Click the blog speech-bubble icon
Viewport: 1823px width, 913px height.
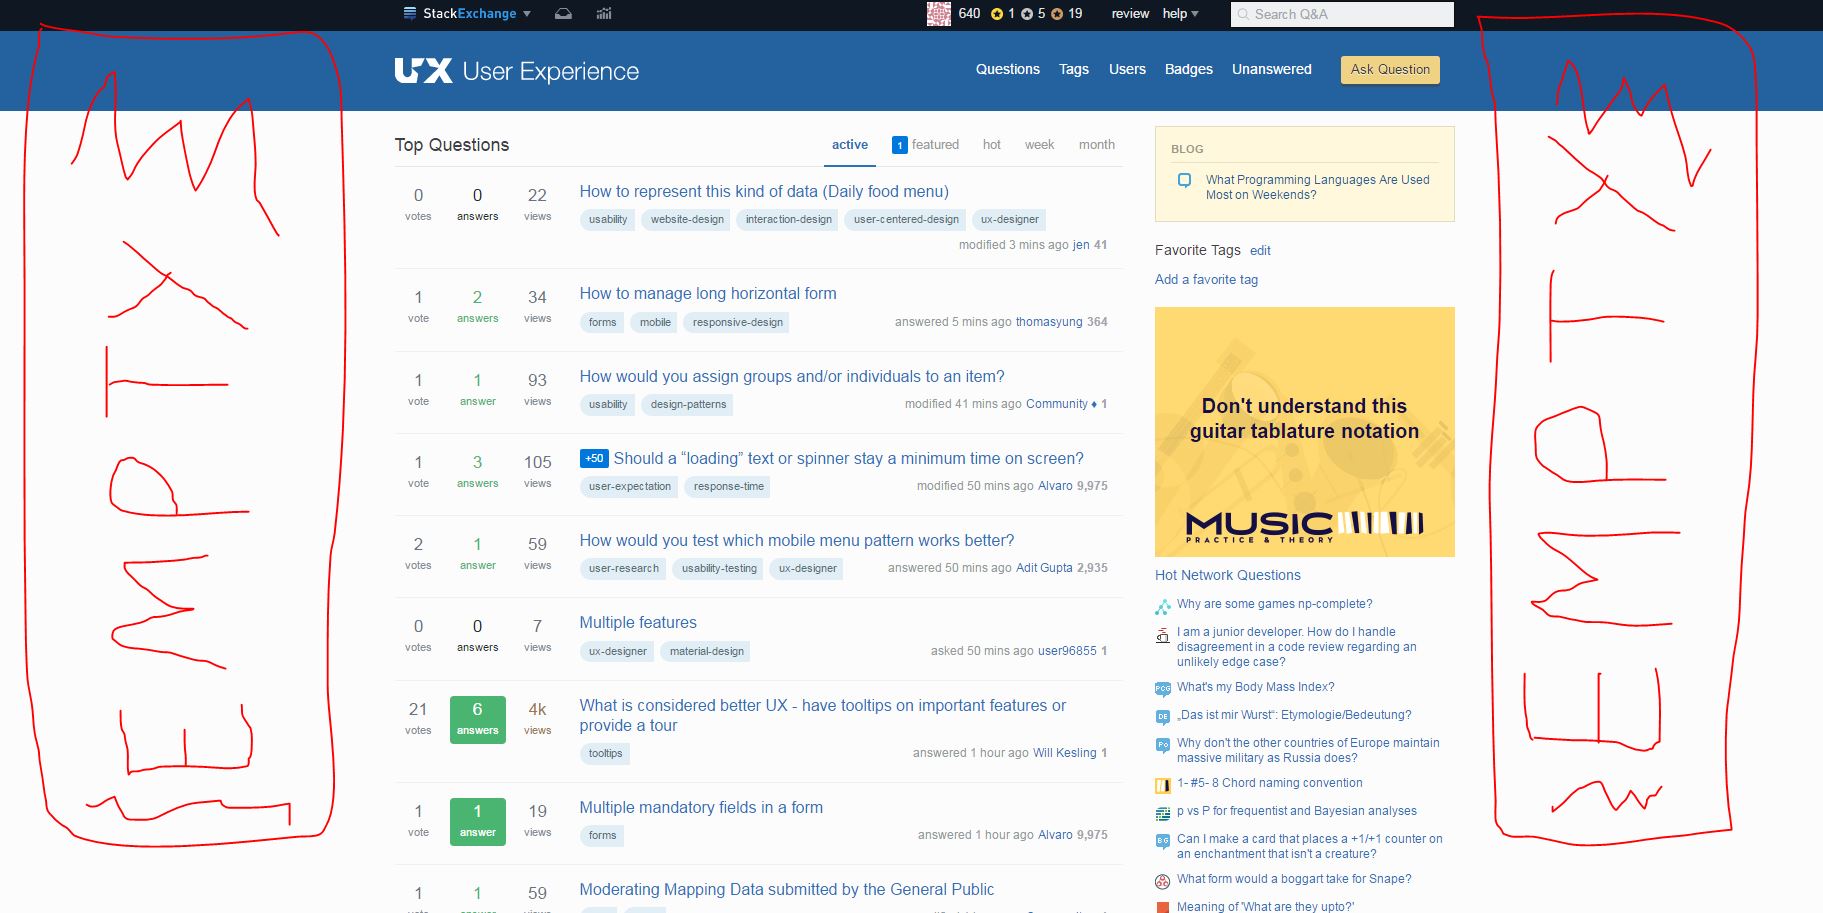pyautogui.click(x=1185, y=181)
